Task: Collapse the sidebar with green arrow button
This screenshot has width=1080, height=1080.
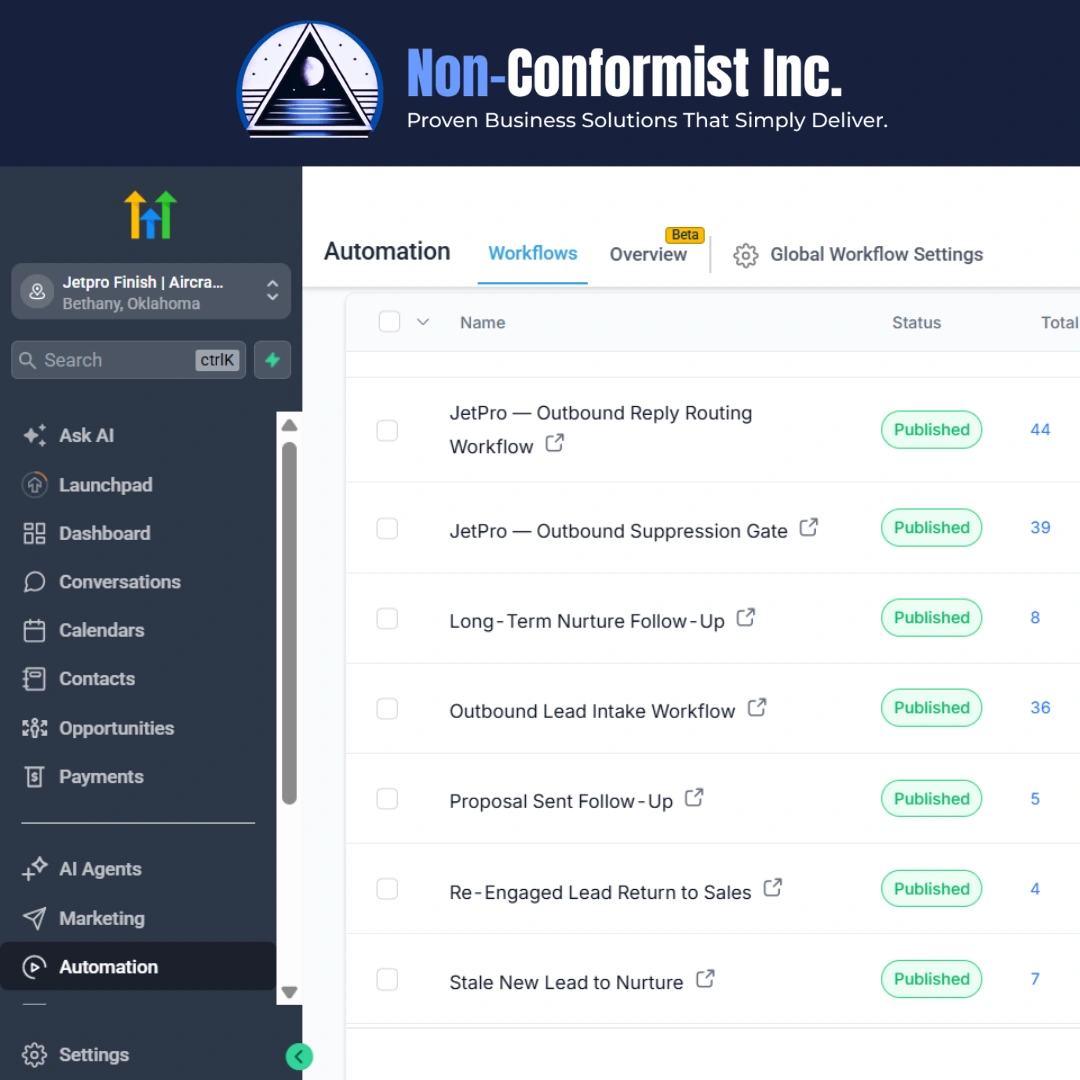Action: click(299, 1056)
